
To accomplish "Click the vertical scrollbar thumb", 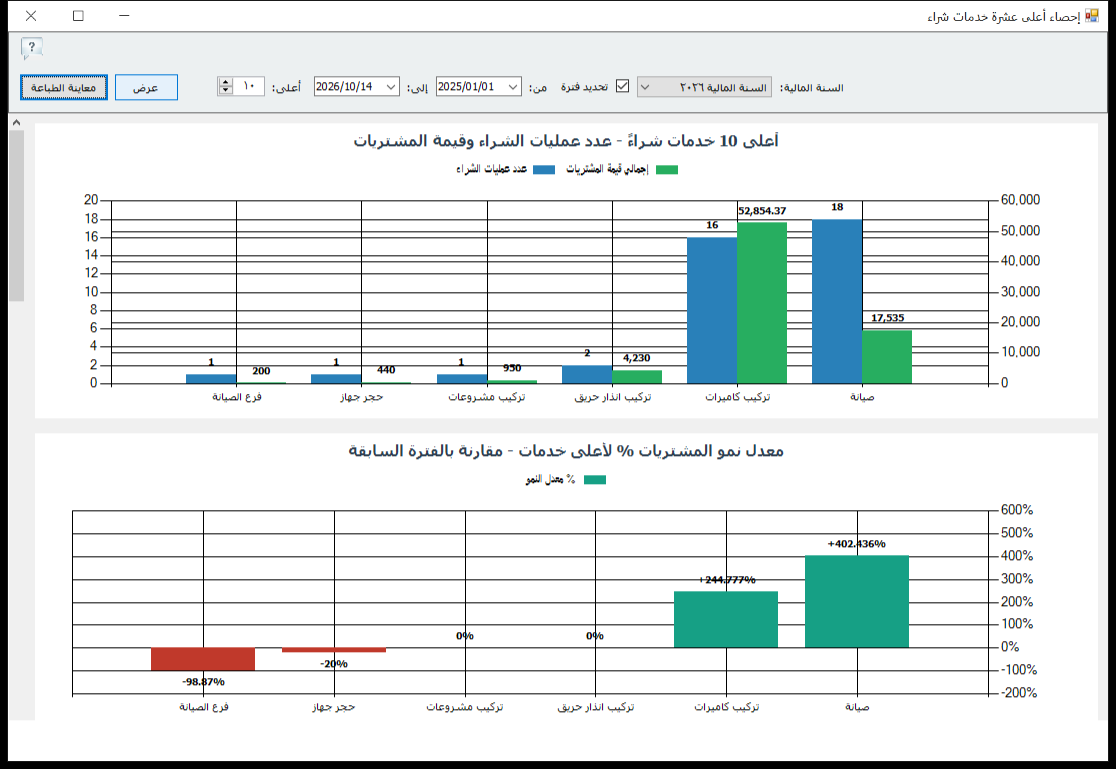I will (16, 215).
